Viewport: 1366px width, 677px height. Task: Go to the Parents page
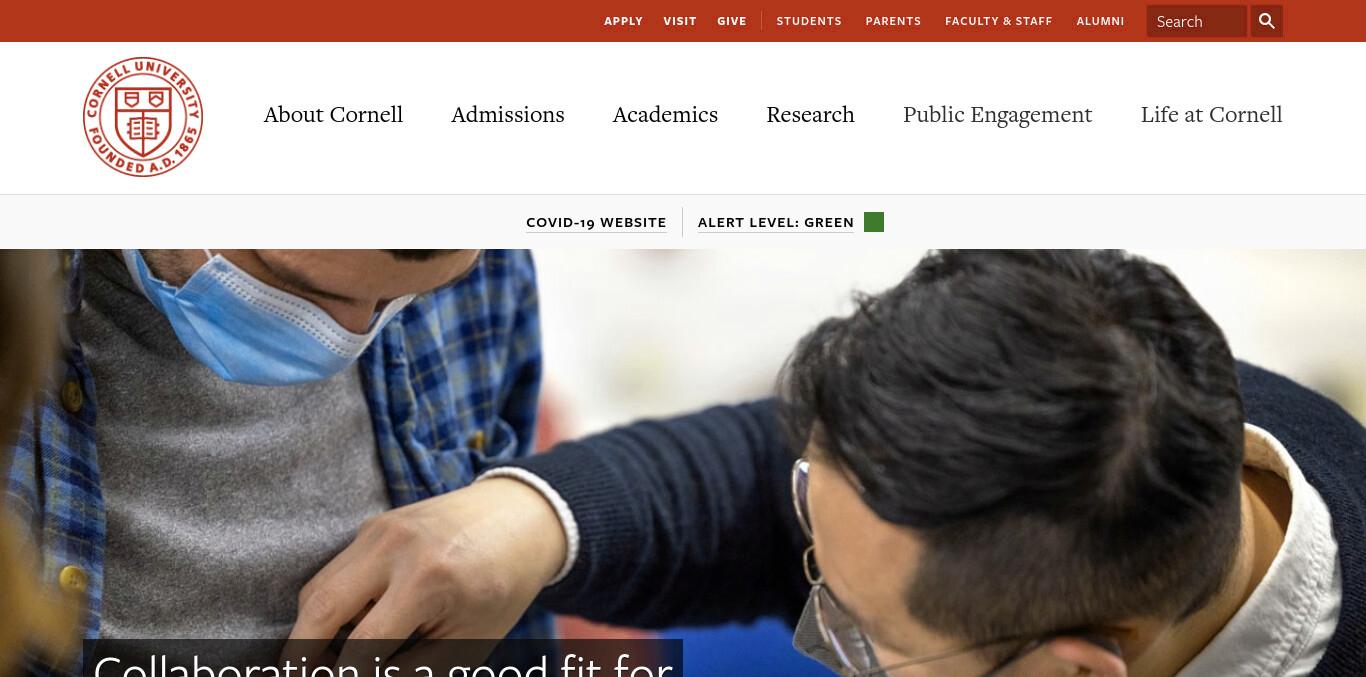(x=893, y=21)
